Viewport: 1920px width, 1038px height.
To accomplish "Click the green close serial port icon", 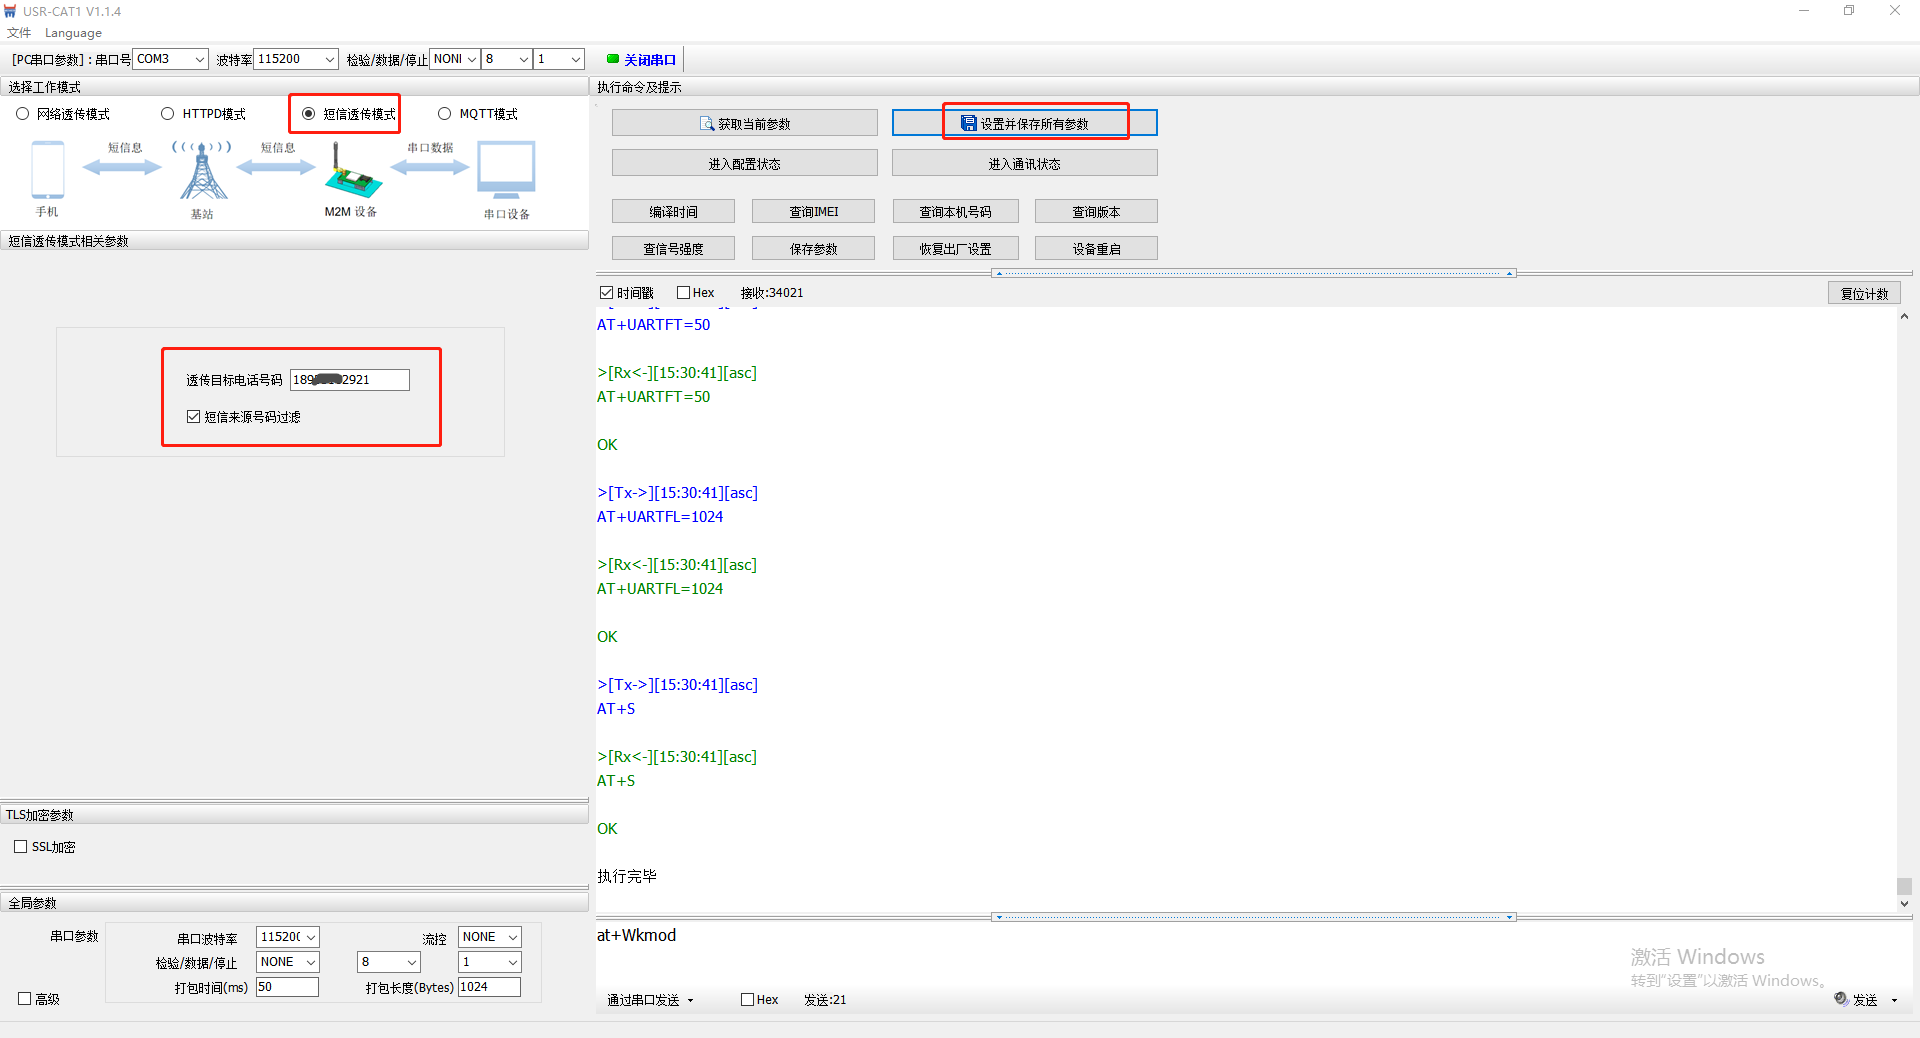I will click(613, 59).
